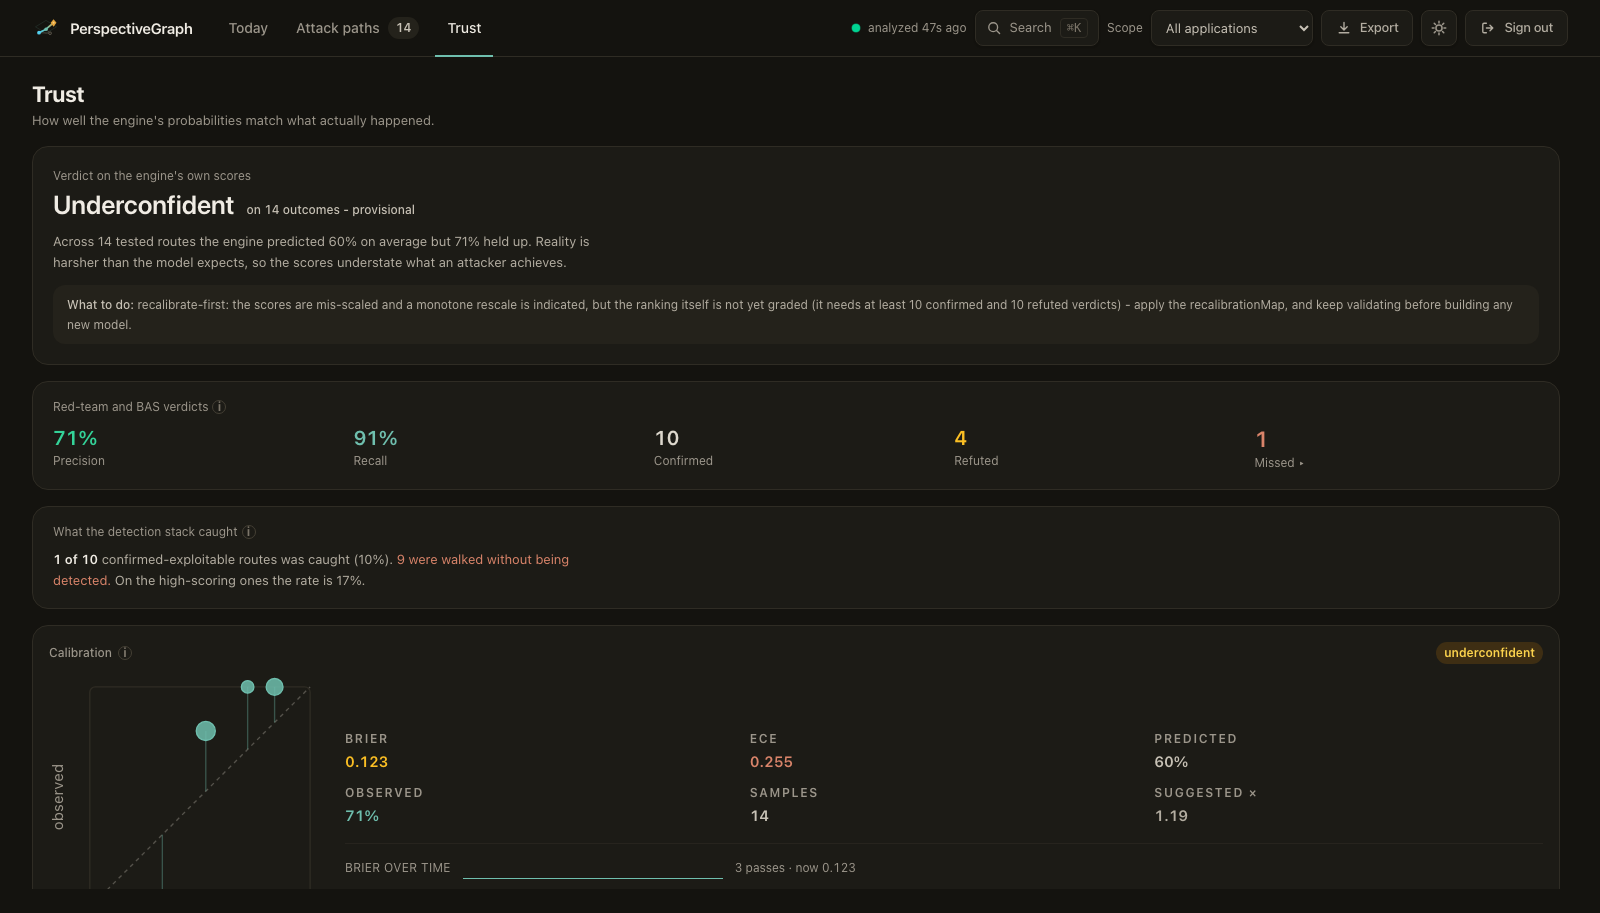Click the top-right calibration chart point

[x=275, y=687]
